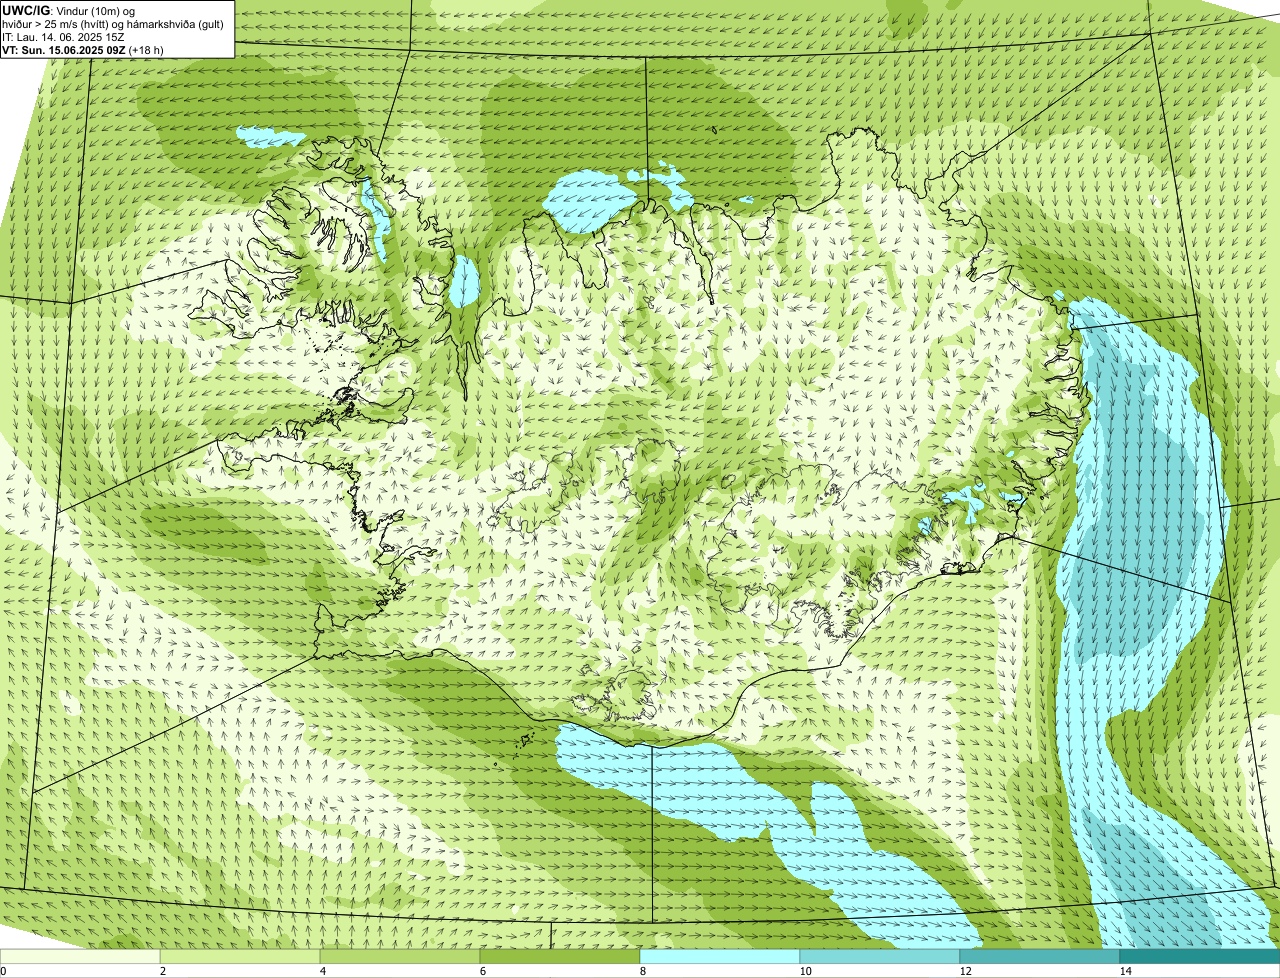Click the "14" label on the wind scale
This screenshot has height=978, width=1280.
click(x=1125, y=971)
